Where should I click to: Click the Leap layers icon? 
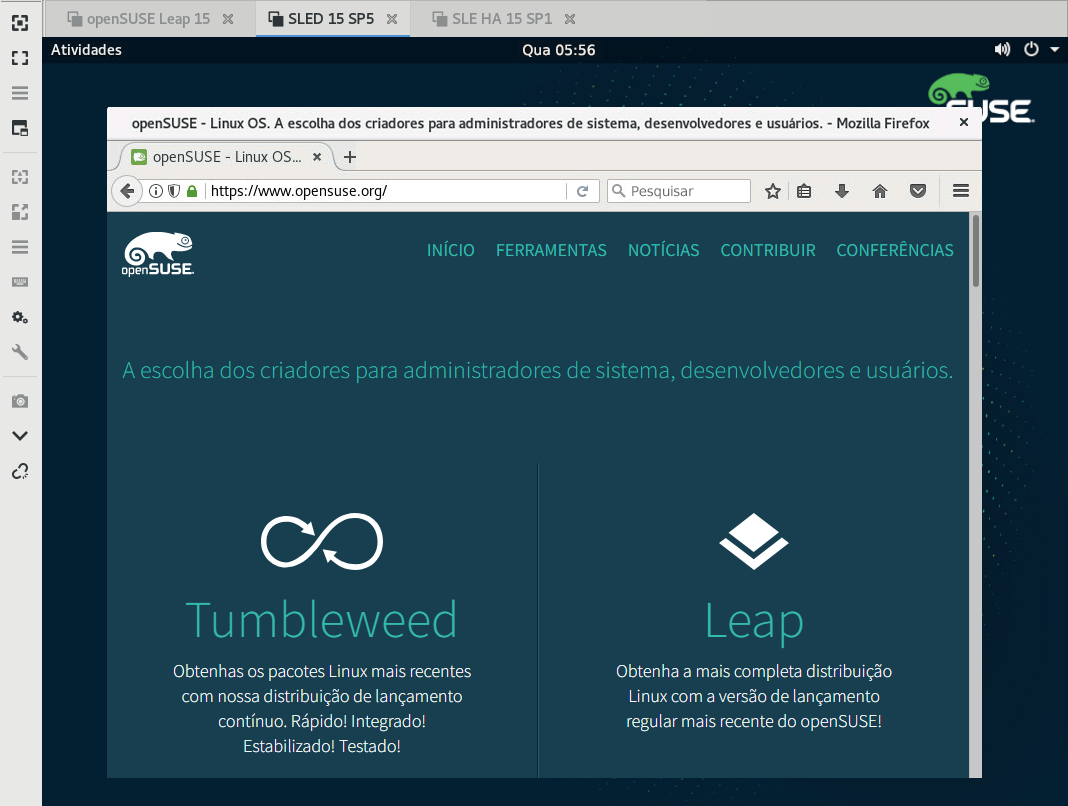(x=754, y=541)
